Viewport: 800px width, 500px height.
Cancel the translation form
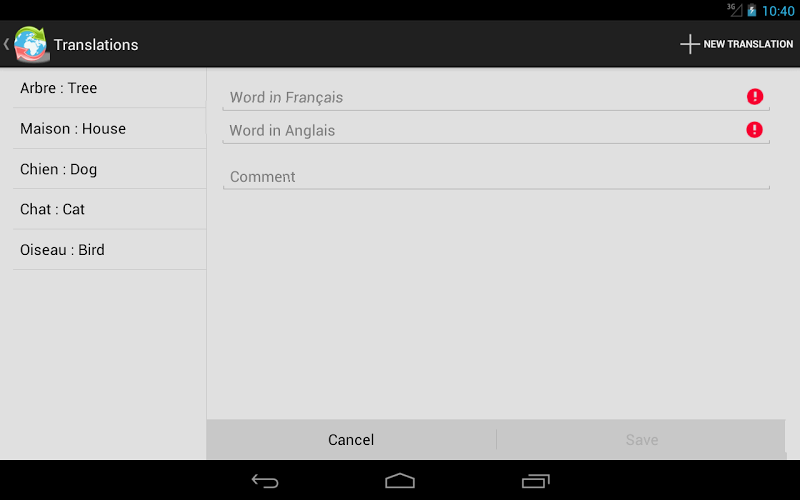[351, 440]
